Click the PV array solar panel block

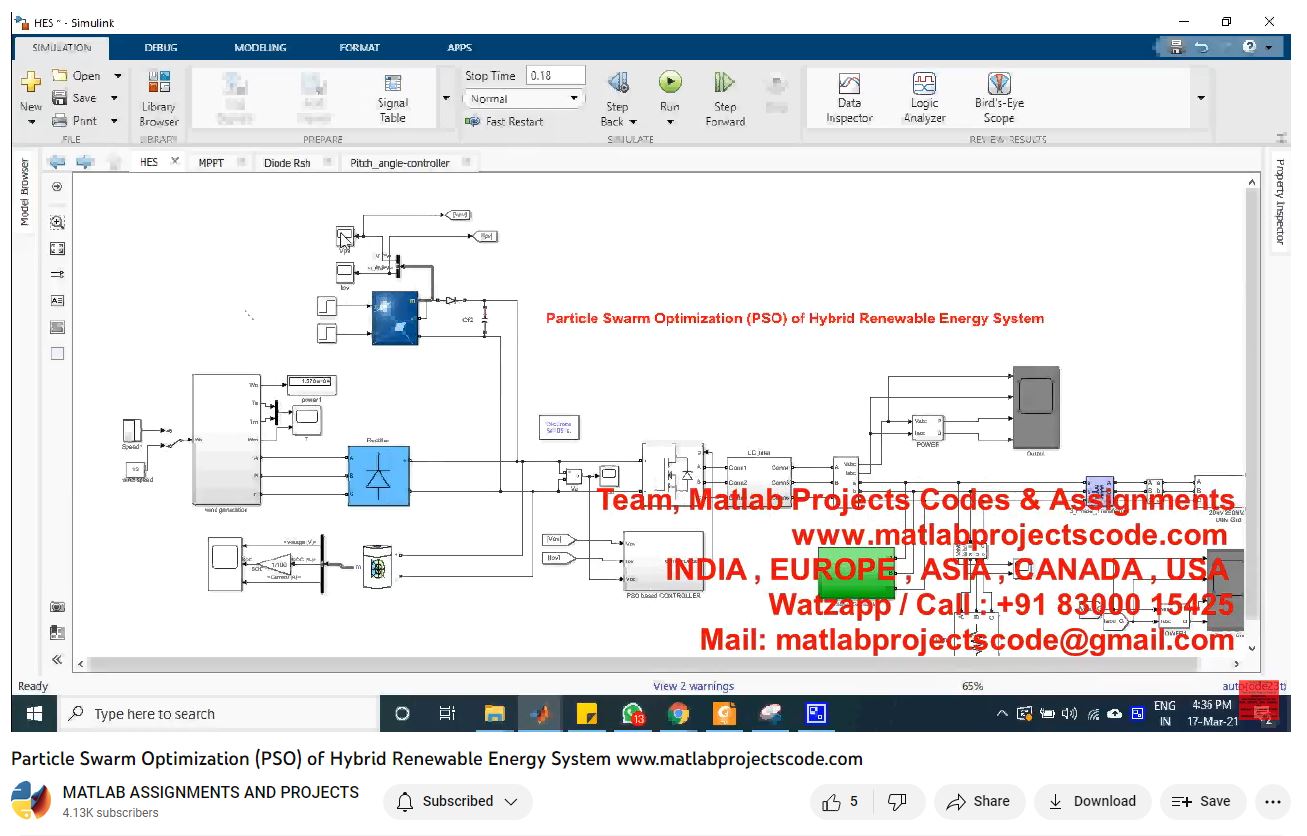pyautogui.click(x=395, y=318)
